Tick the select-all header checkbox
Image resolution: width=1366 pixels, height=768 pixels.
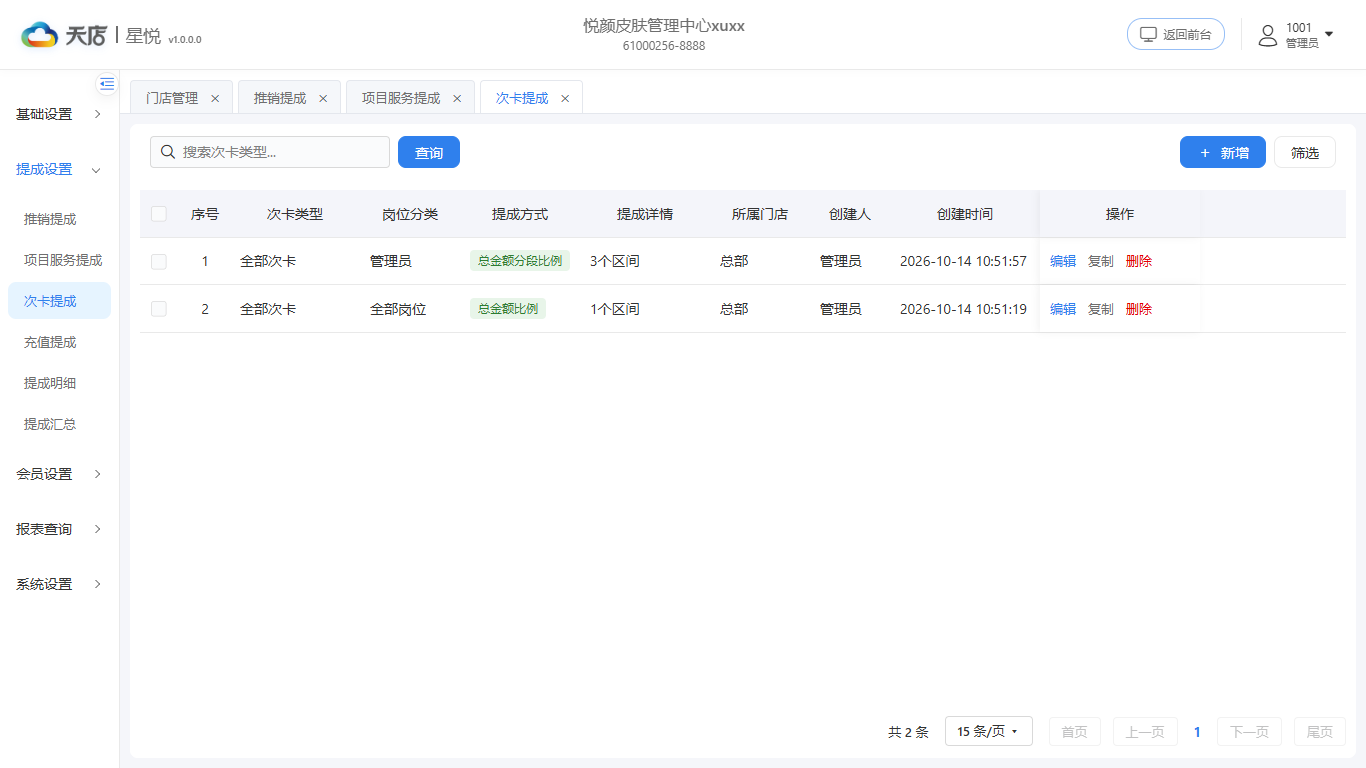pyautogui.click(x=159, y=214)
